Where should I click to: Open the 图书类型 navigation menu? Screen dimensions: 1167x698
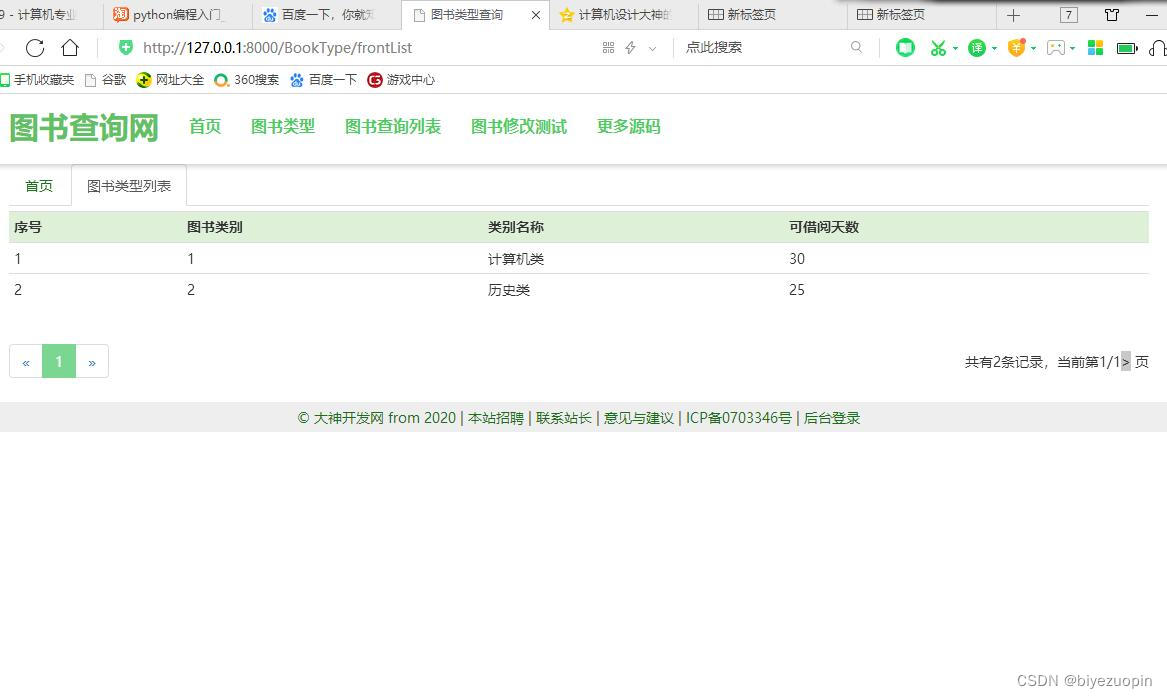point(283,126)
